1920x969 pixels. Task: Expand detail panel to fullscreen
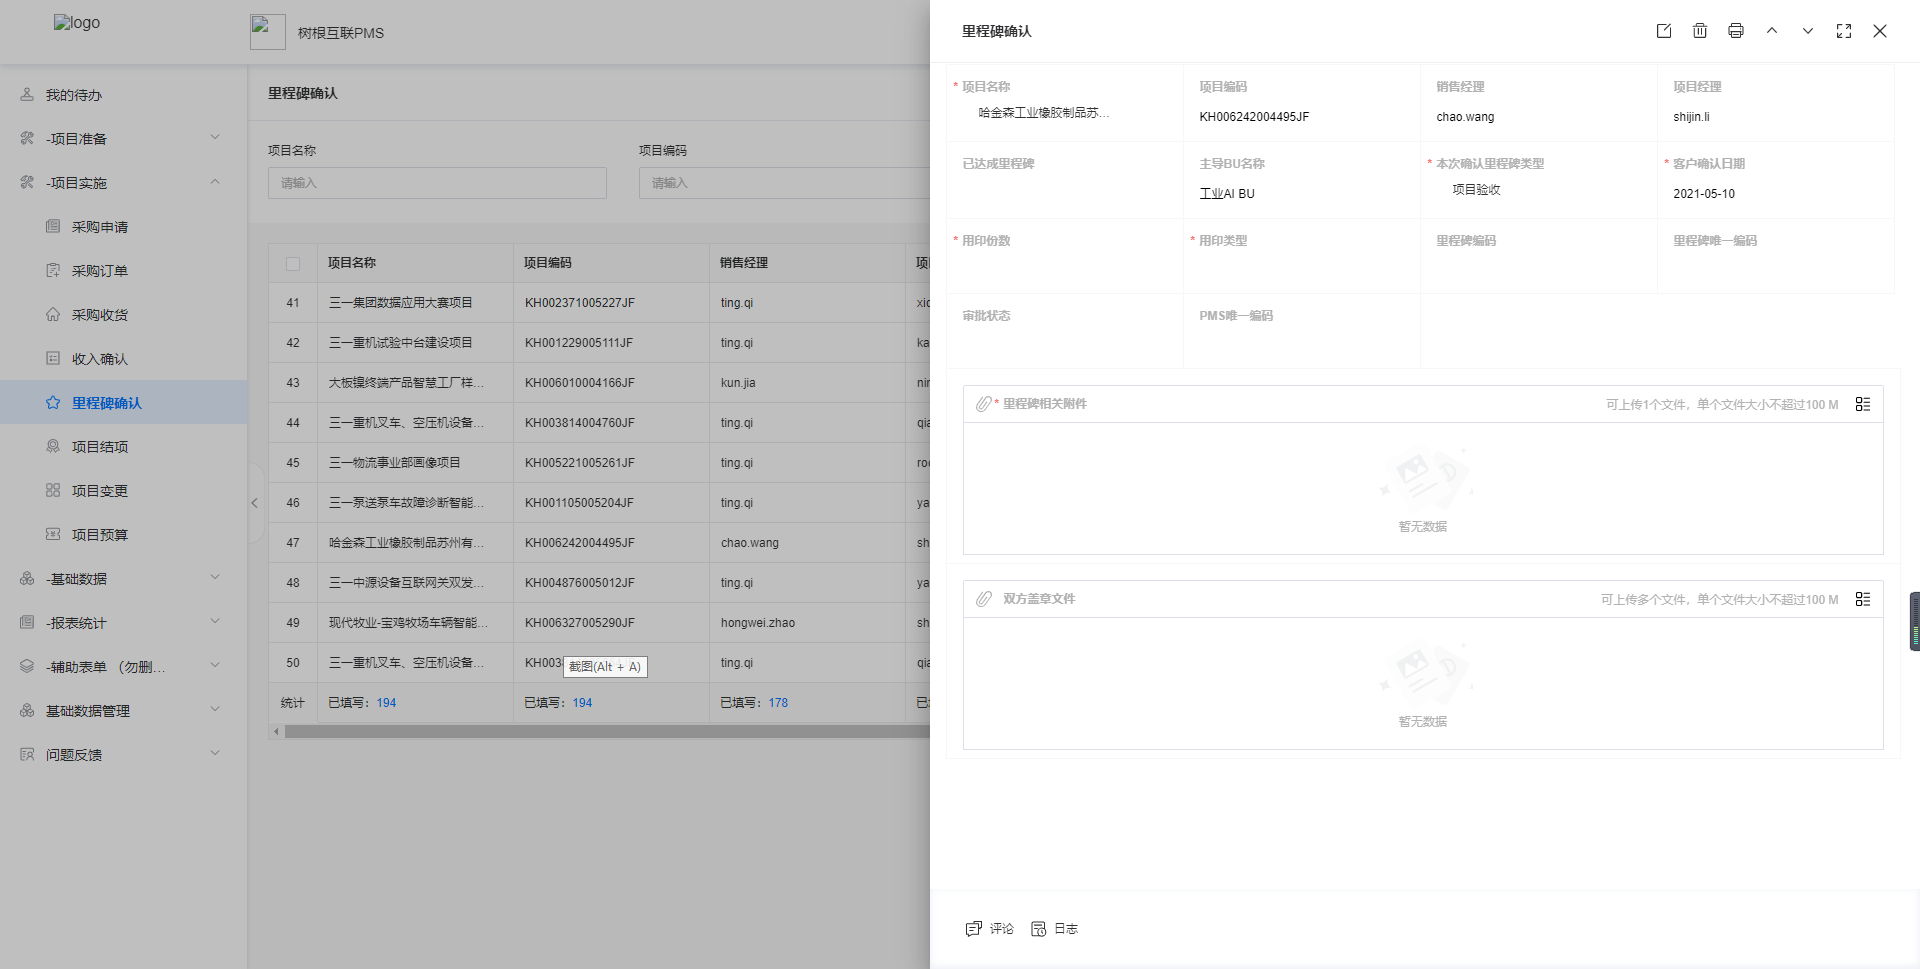[1844, 31]
